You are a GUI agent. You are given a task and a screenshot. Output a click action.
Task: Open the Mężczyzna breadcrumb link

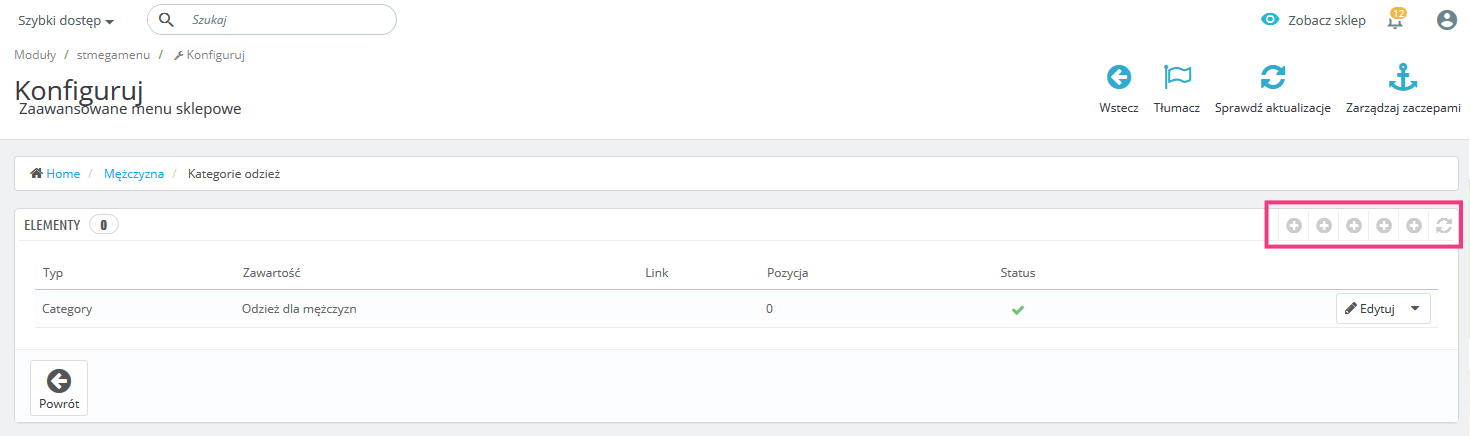pos(134,174)
